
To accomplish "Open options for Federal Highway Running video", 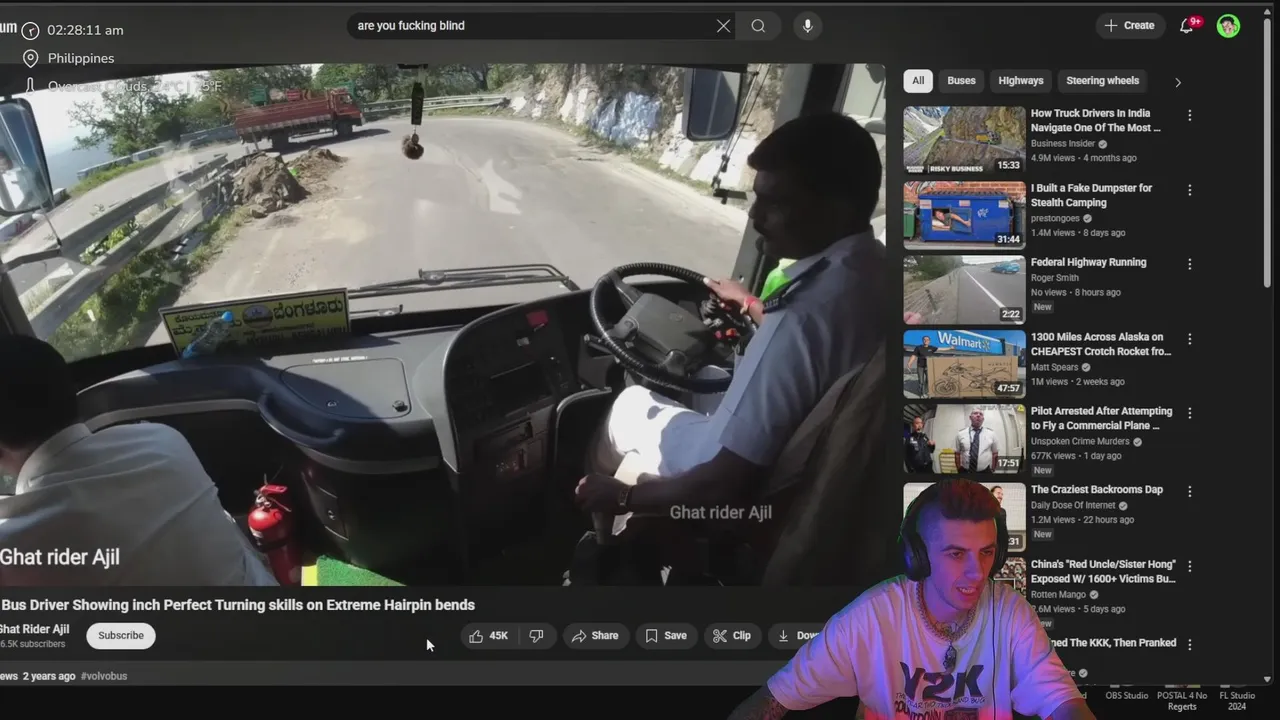I will coord(1189,264).
